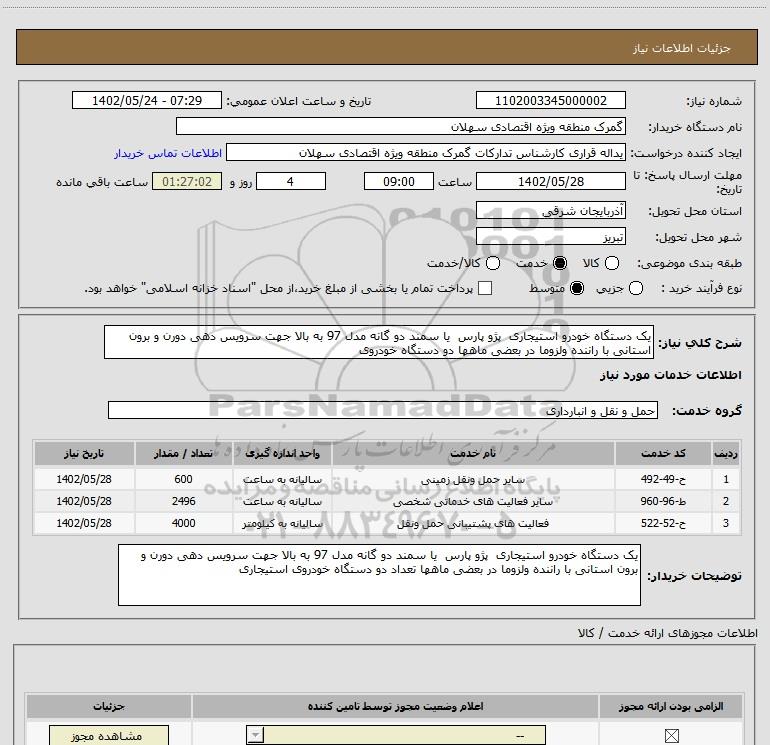Click the تعداد / مقدار column header
This screenshot has height=745, width=770.
183,453
